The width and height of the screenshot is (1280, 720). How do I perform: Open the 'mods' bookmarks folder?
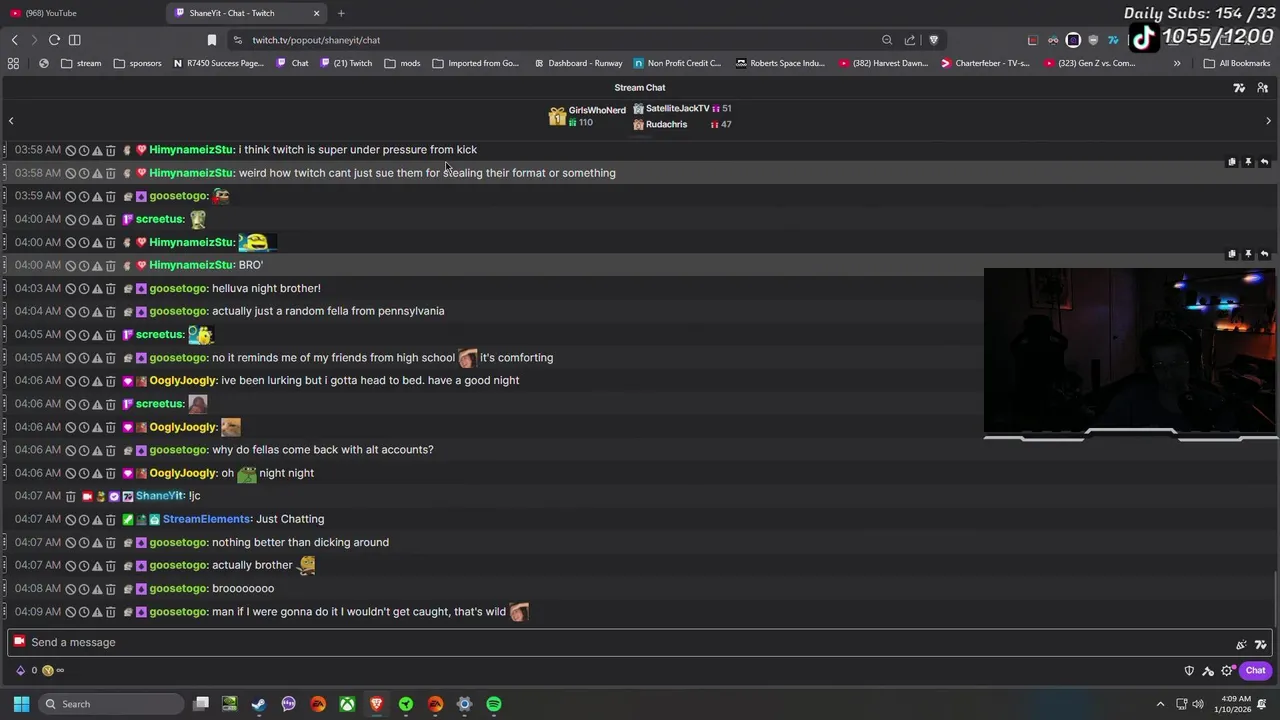[x=402, y=63]
